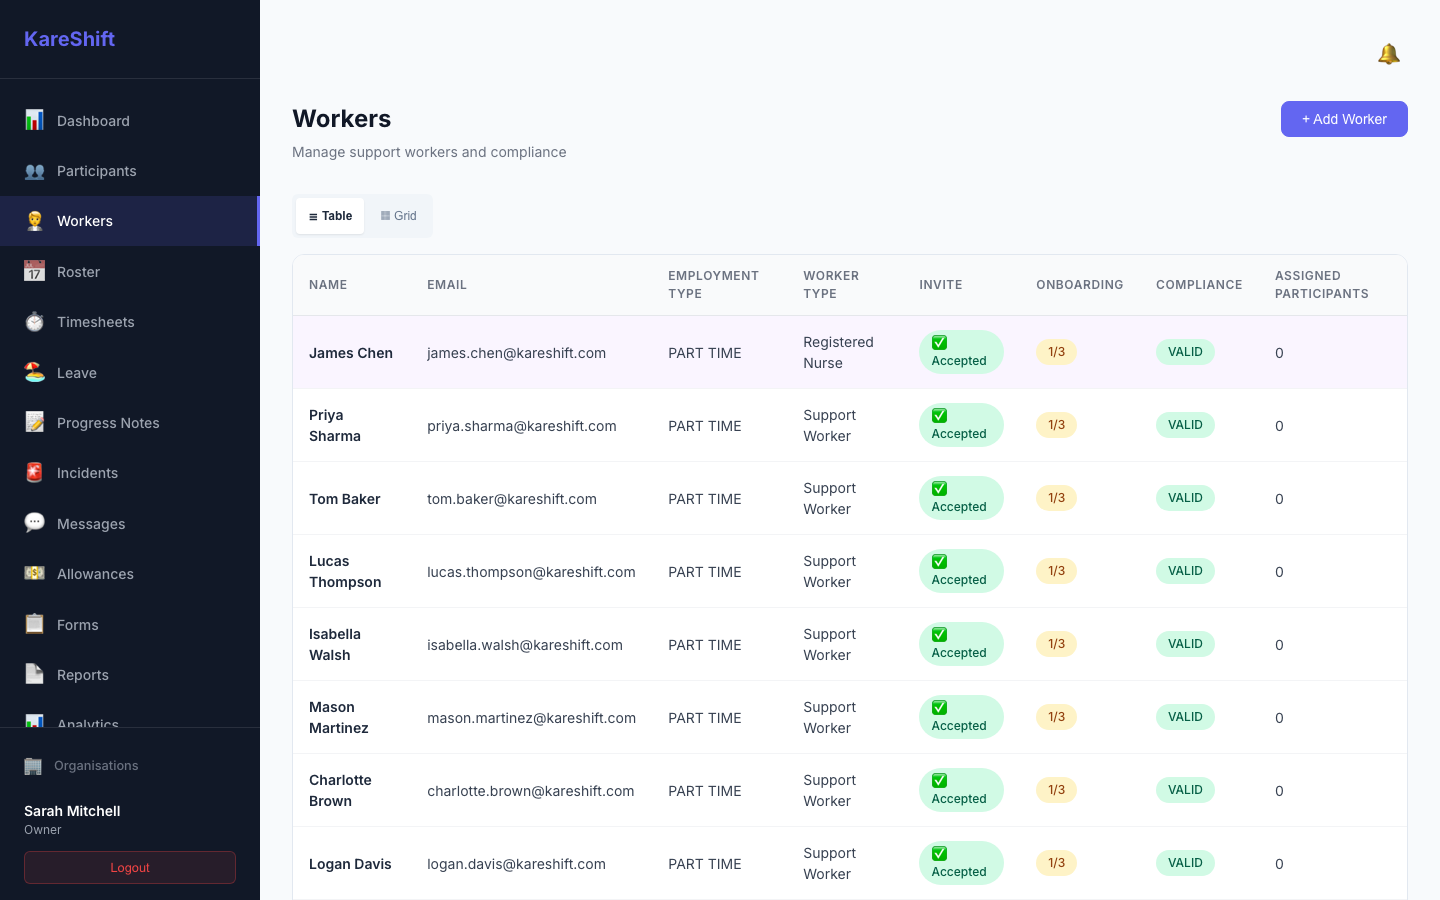Click the Workers person icon in sidebar

pos(34,221)
